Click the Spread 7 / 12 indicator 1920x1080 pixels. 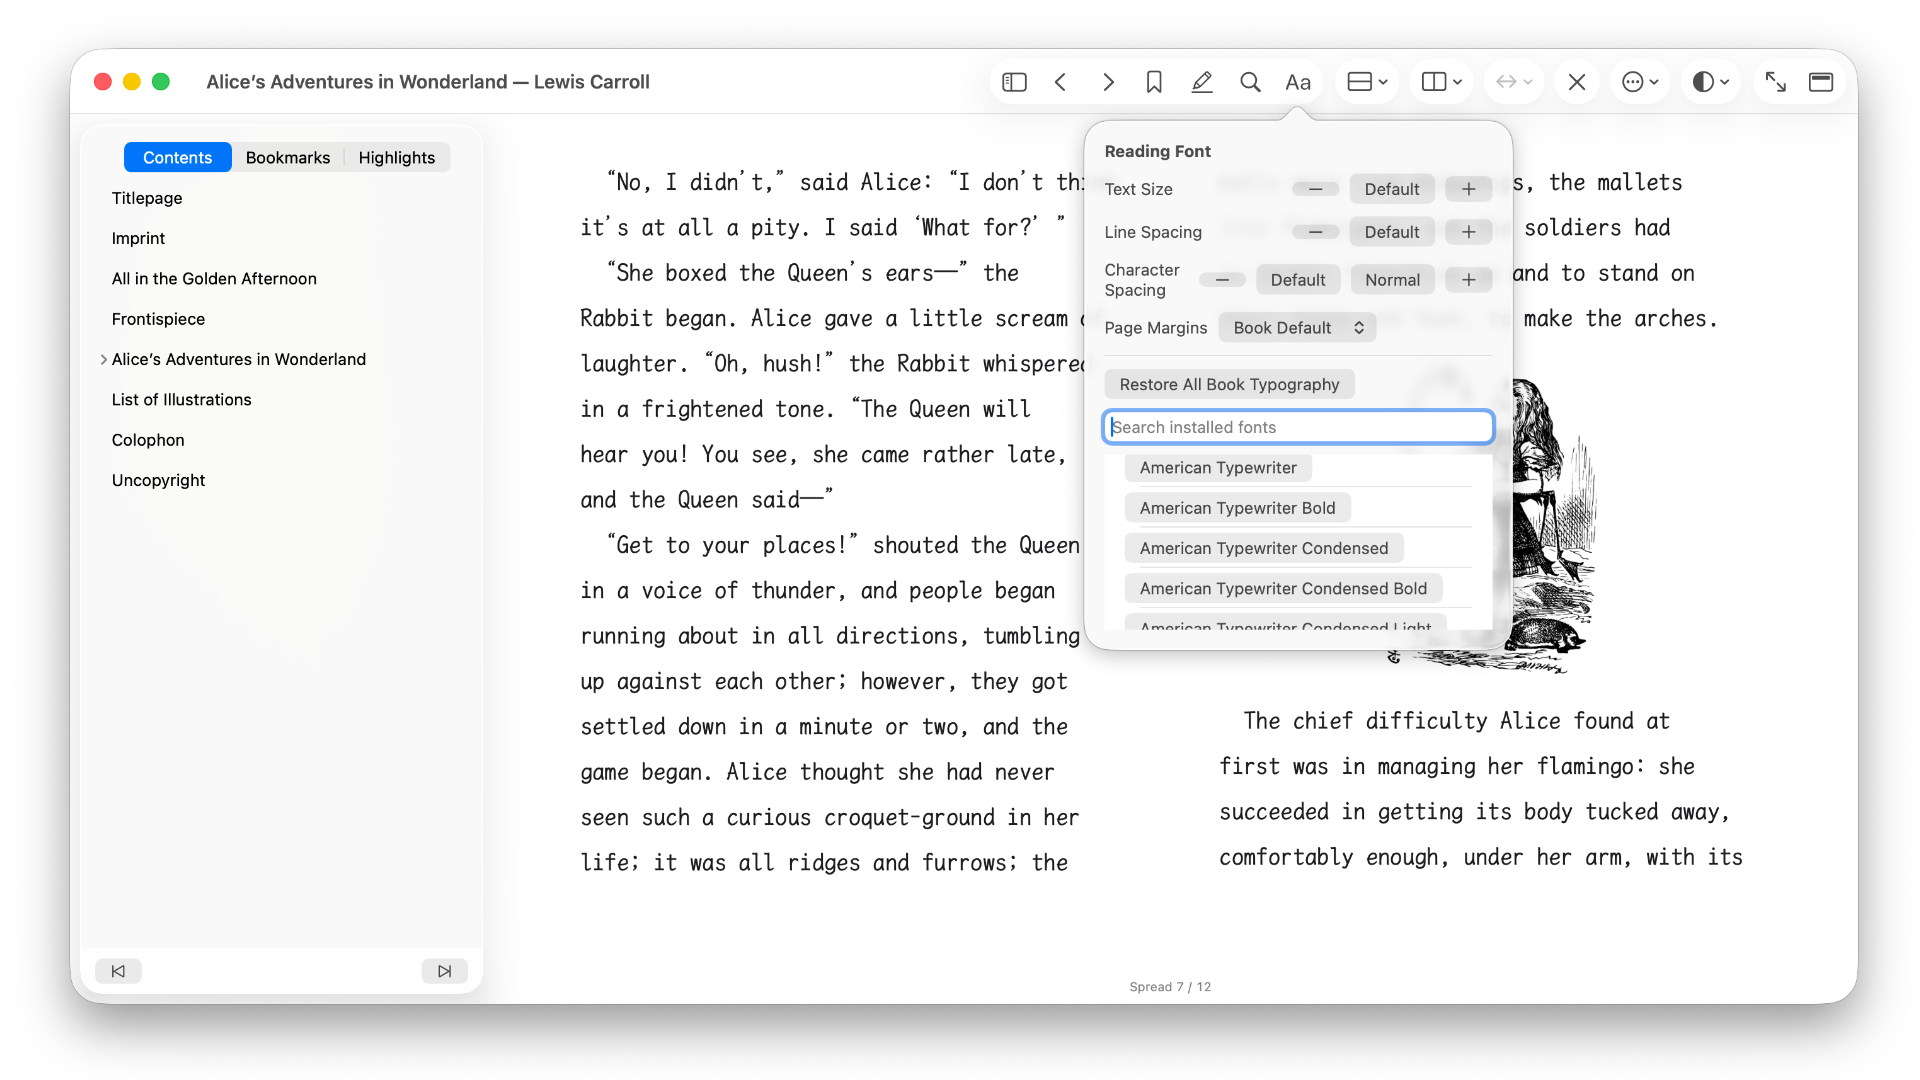tap(1170, 987)
